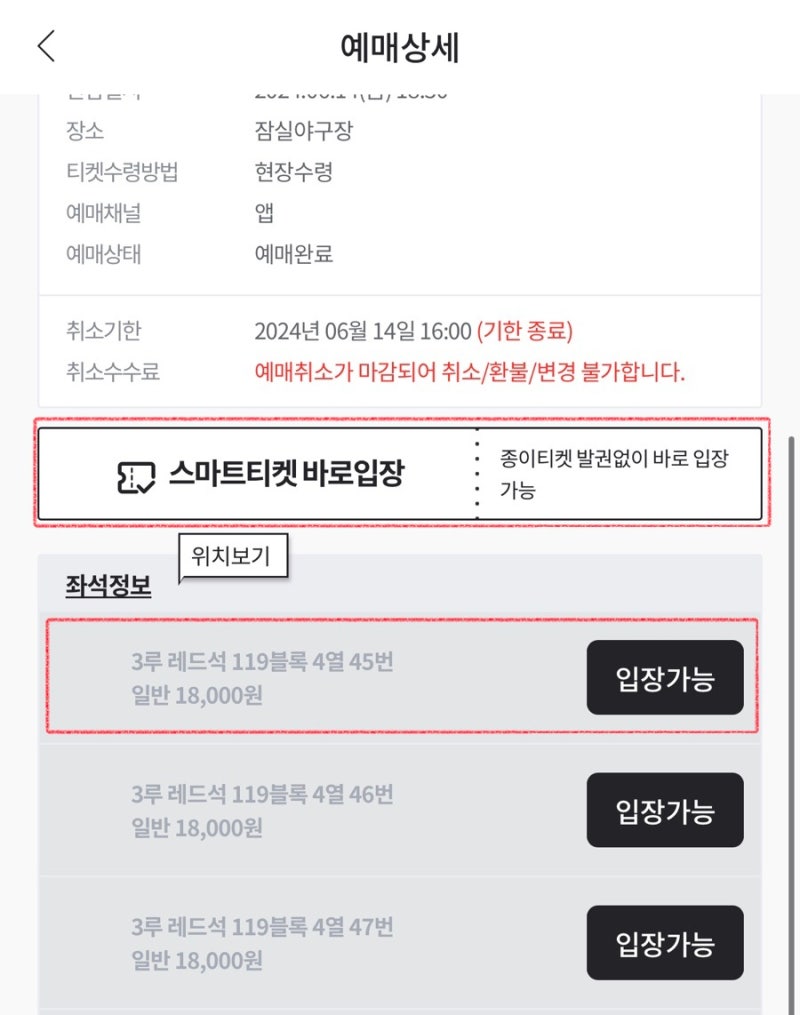Click the 잠실야구장 venue name

point(300,130)
